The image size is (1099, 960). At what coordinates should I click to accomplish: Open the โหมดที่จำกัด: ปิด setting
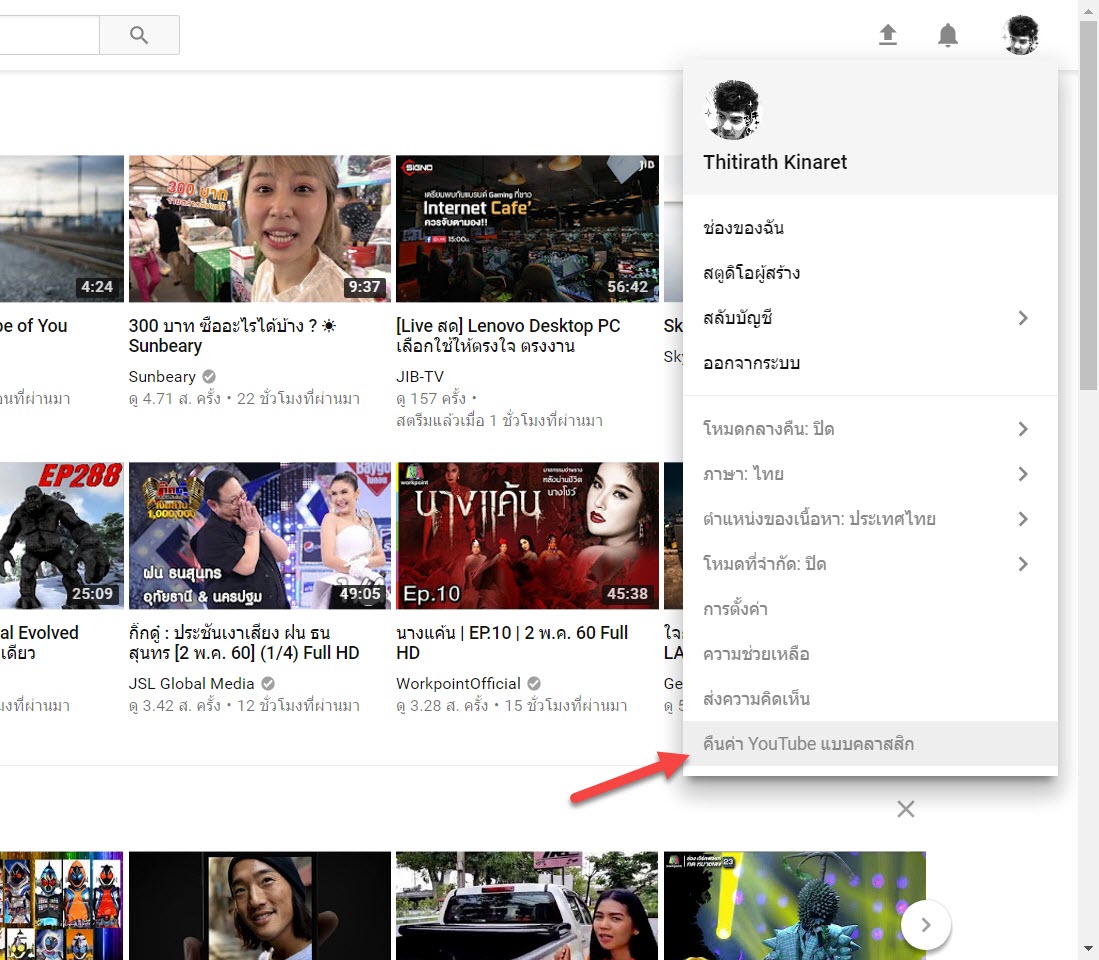pyautogui.click(x=868, y=564)
